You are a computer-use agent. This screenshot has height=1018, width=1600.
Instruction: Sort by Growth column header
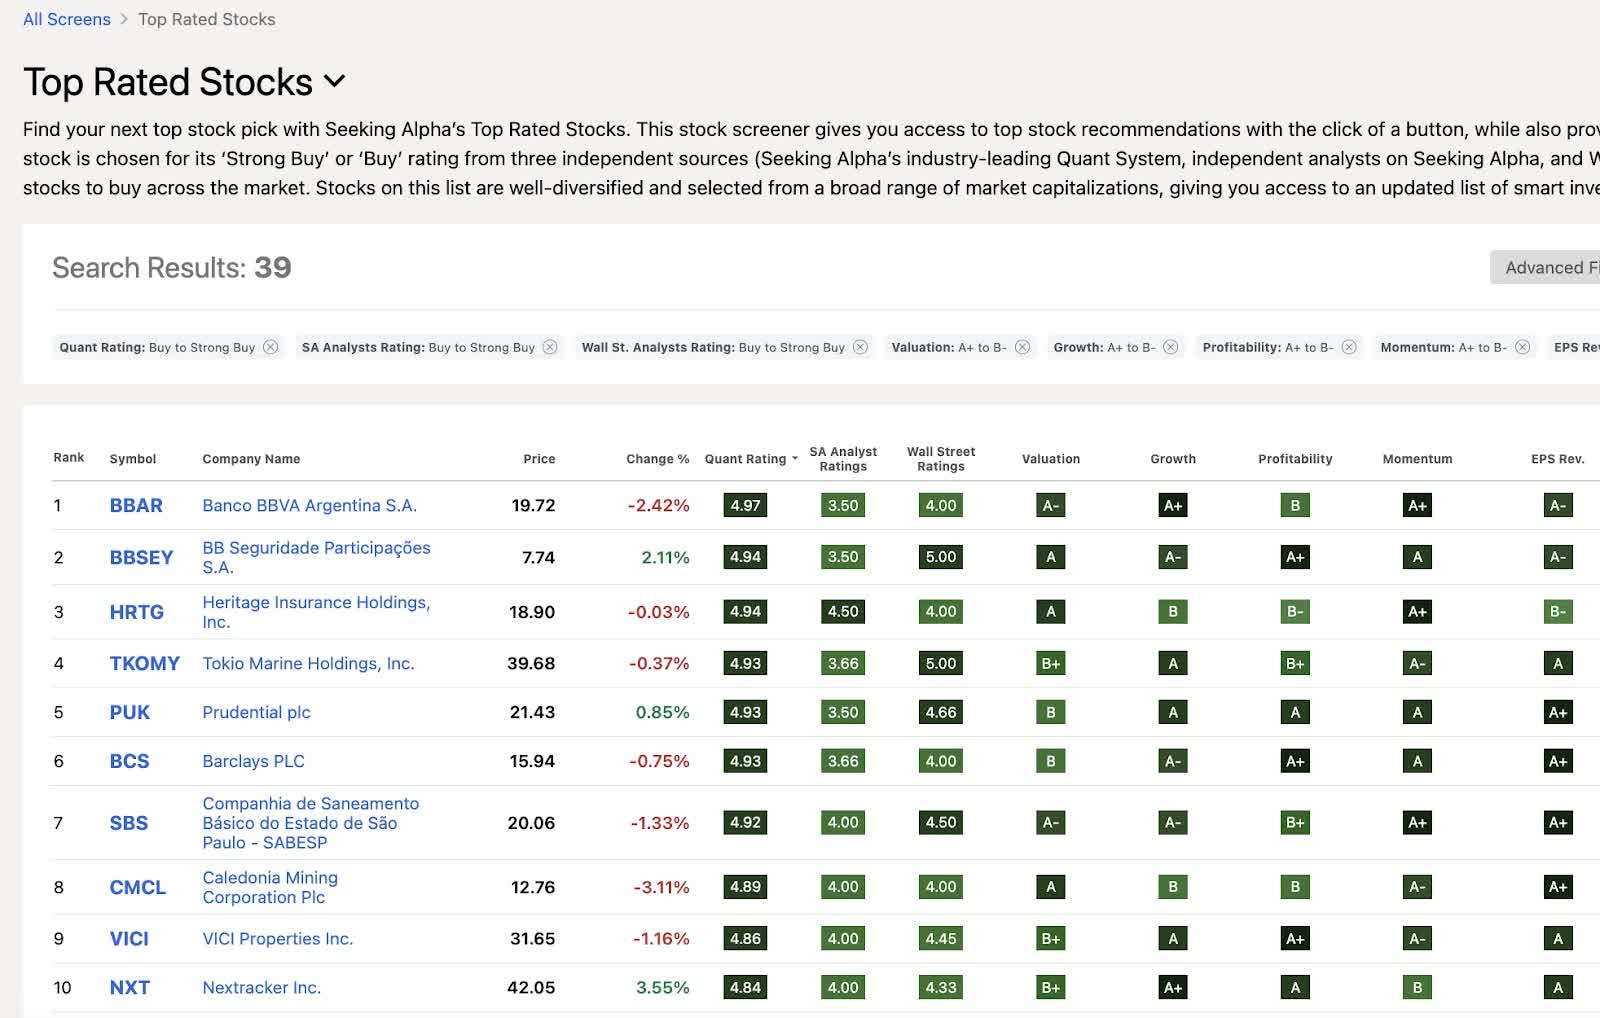[x=1173, y=459]
